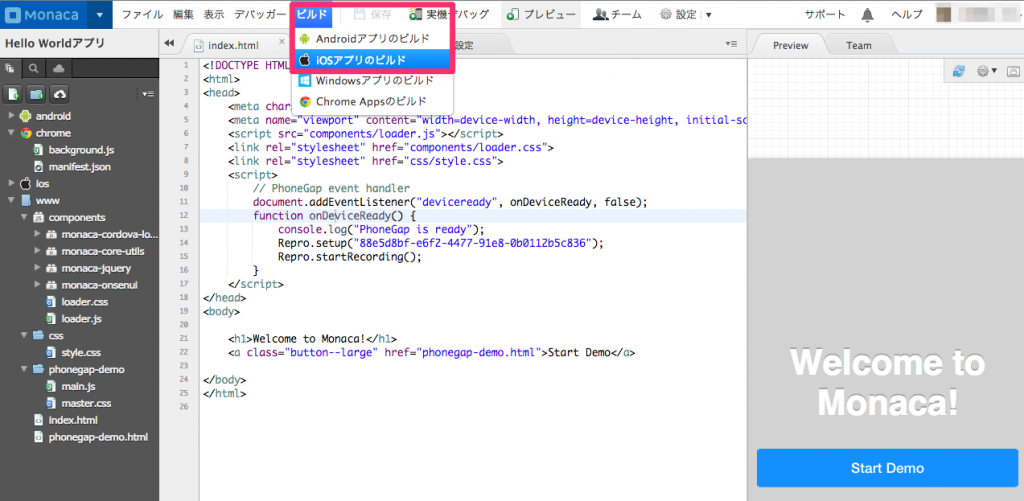Open background.js in the file tree

[x=81, y=150]
